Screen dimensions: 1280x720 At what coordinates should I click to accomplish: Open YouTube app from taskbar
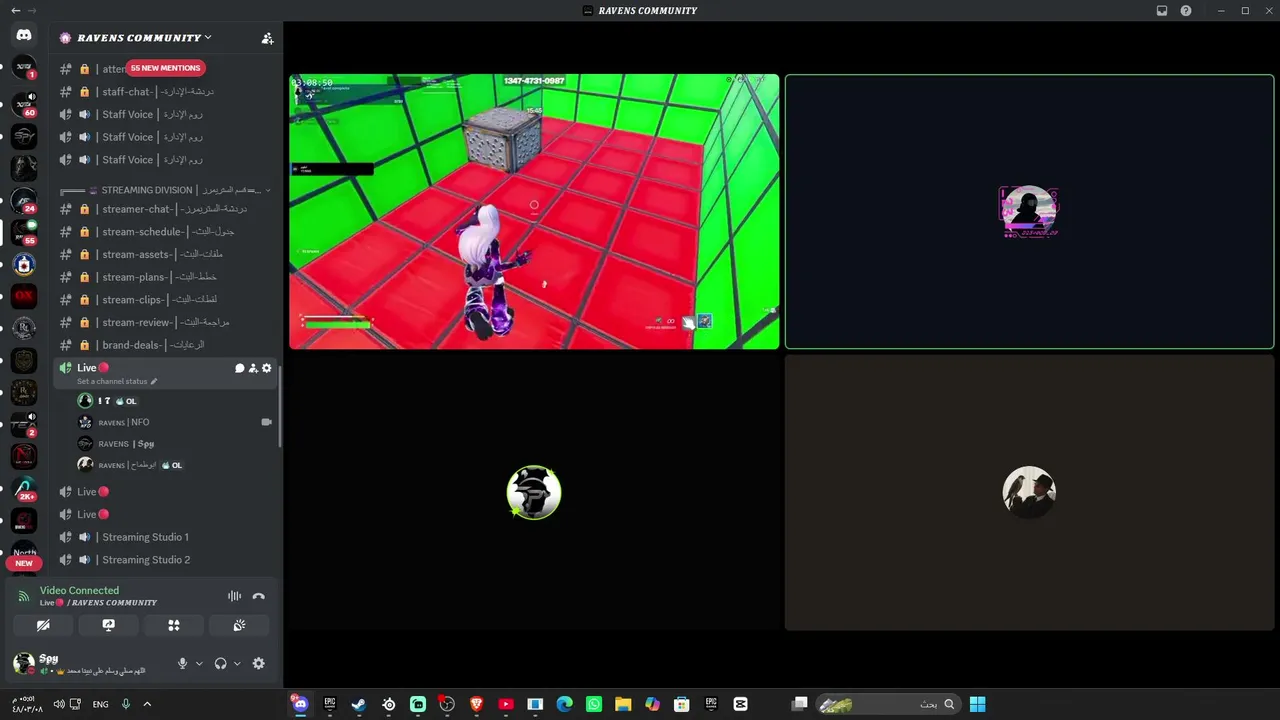pyautogui.click(x=506, y=704)
